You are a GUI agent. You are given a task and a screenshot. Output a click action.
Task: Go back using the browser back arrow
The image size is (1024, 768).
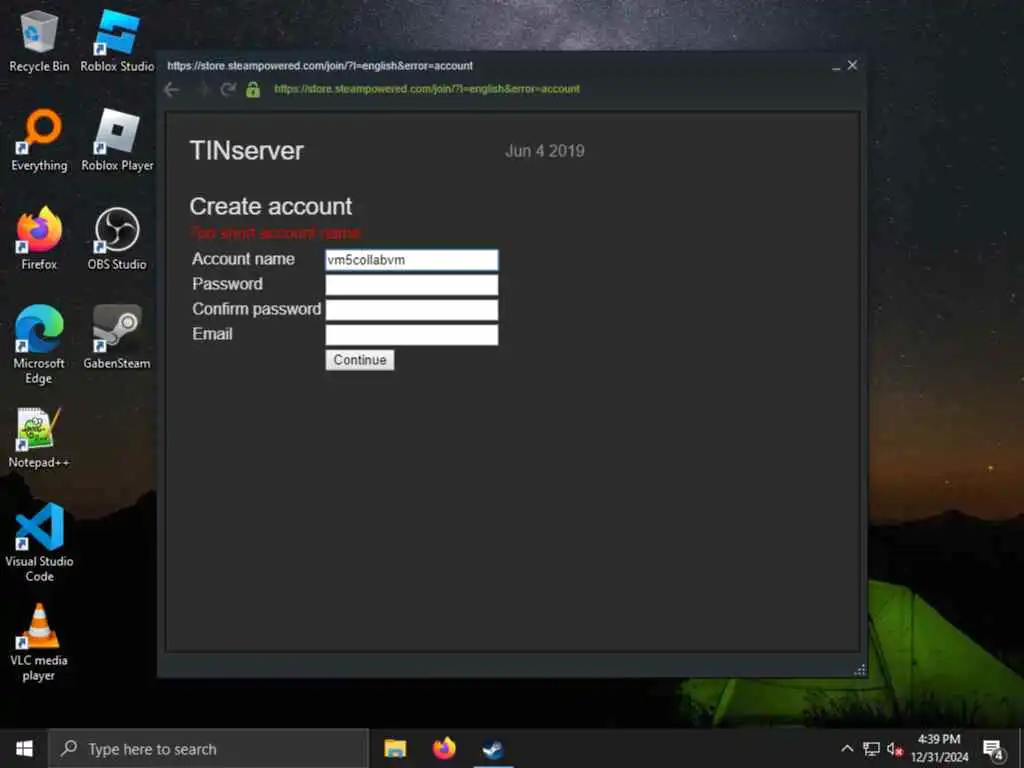pos(172,89)
